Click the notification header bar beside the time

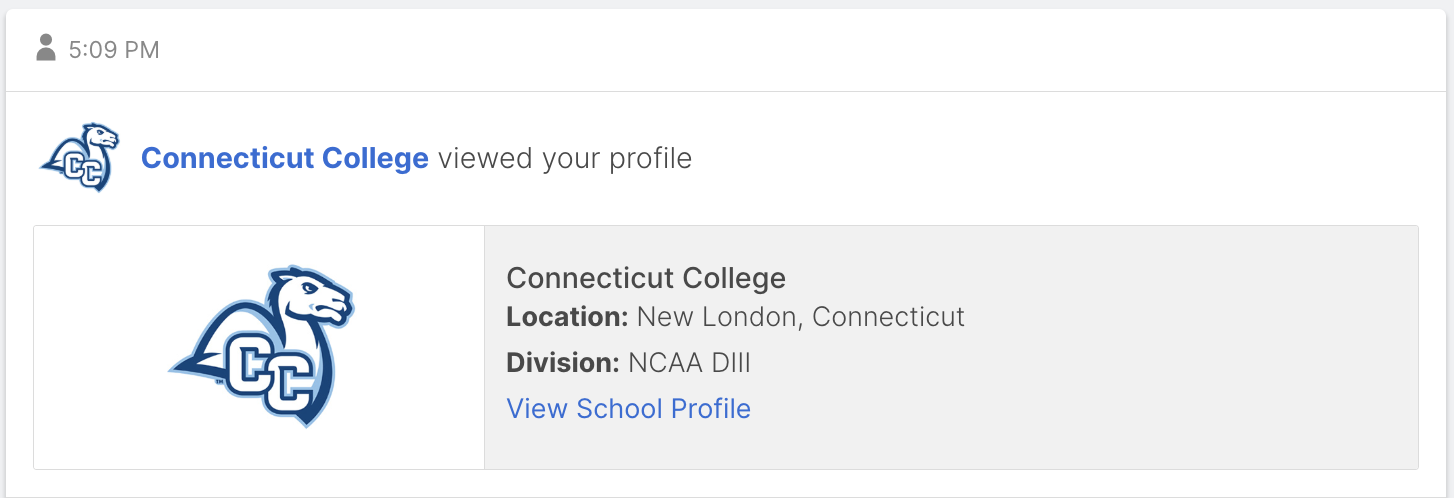pyautogui.click(x=800, y=49)
